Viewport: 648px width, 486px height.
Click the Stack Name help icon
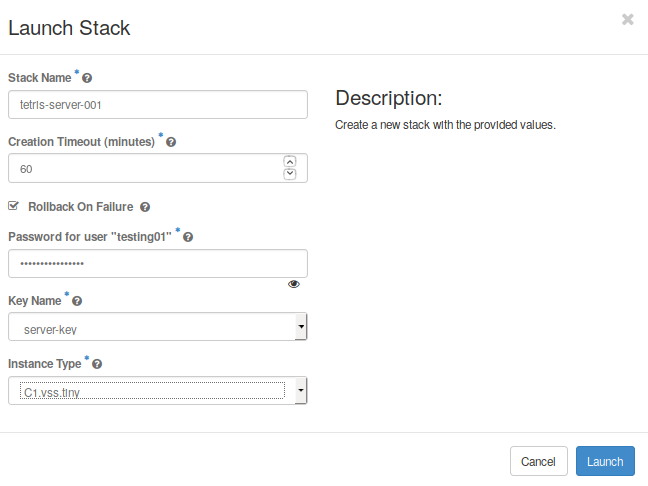coord(87,78)
